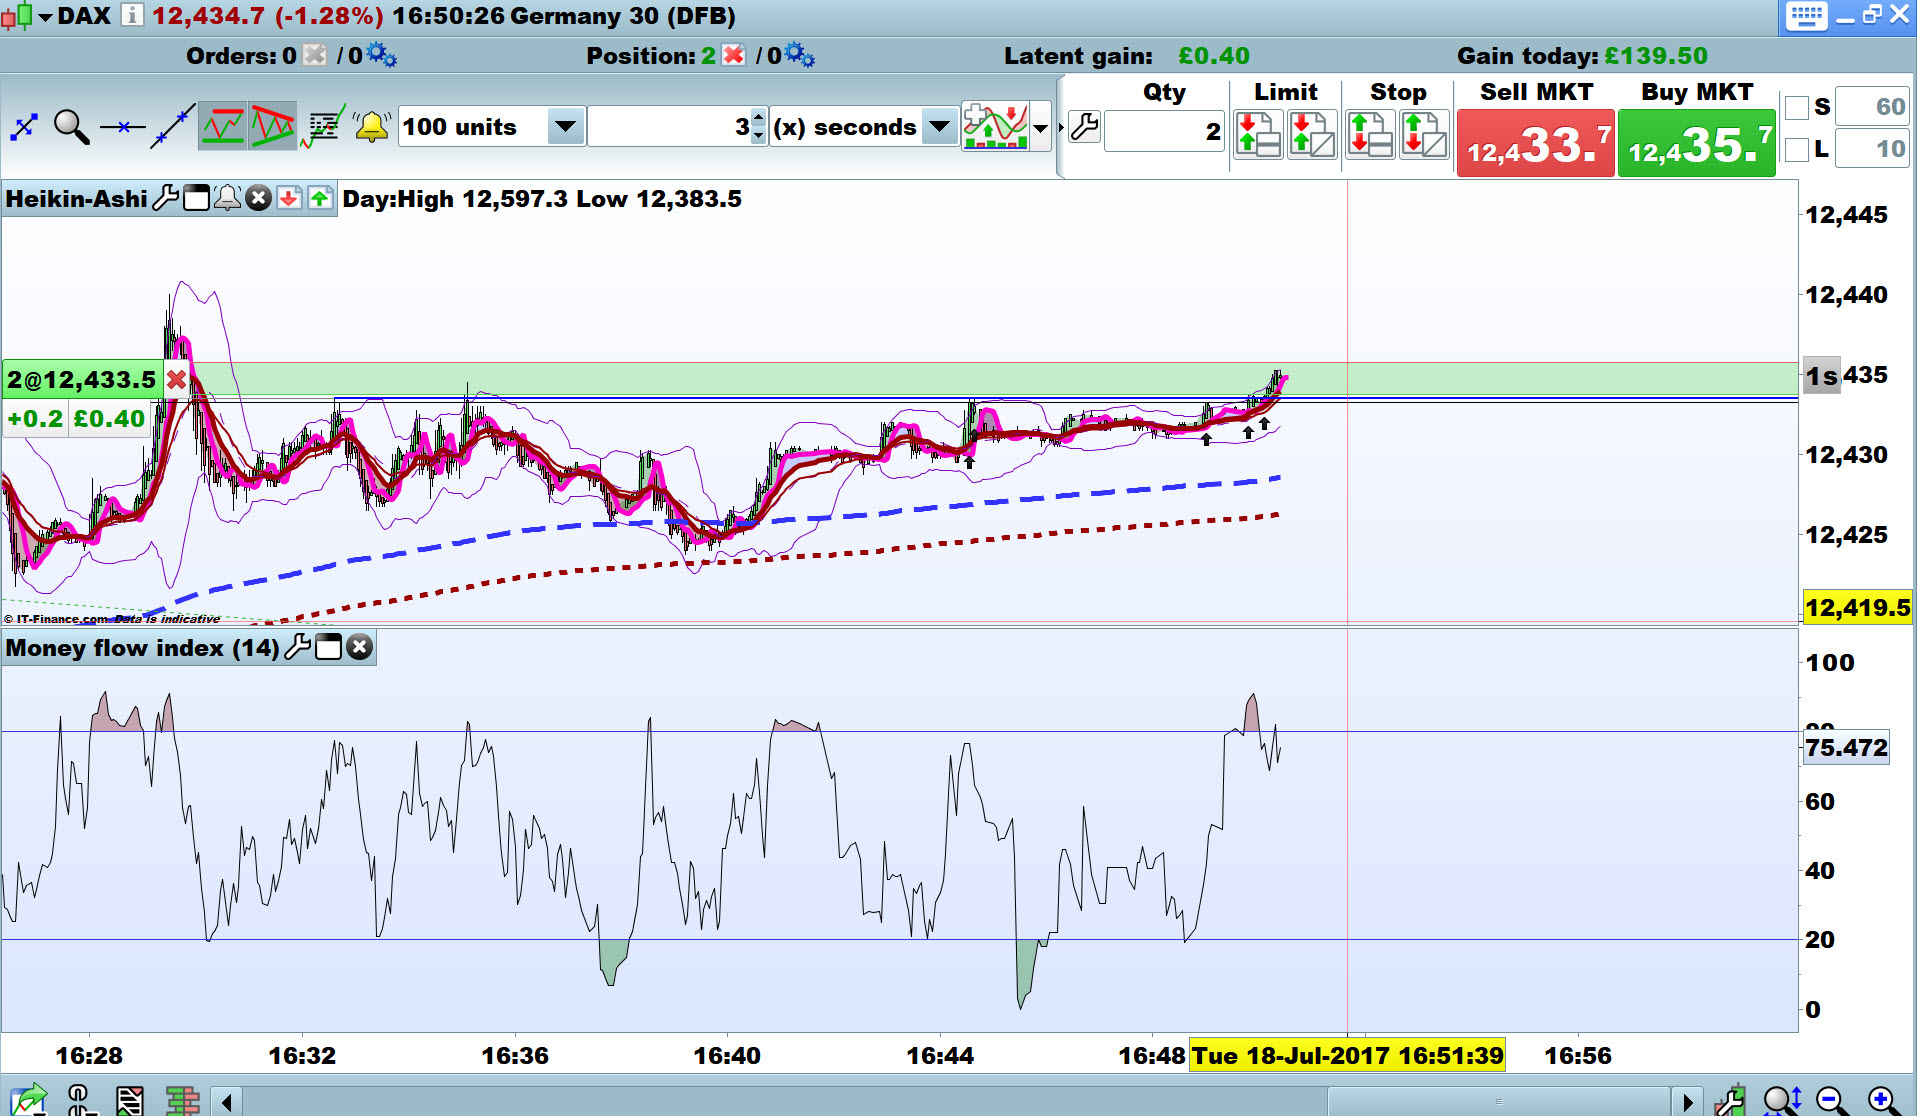Screen dimensions: 1917x1116
Task: Increase the timeframe value with the up stepper
Action: pyautogui.click(x=758, y=118)
